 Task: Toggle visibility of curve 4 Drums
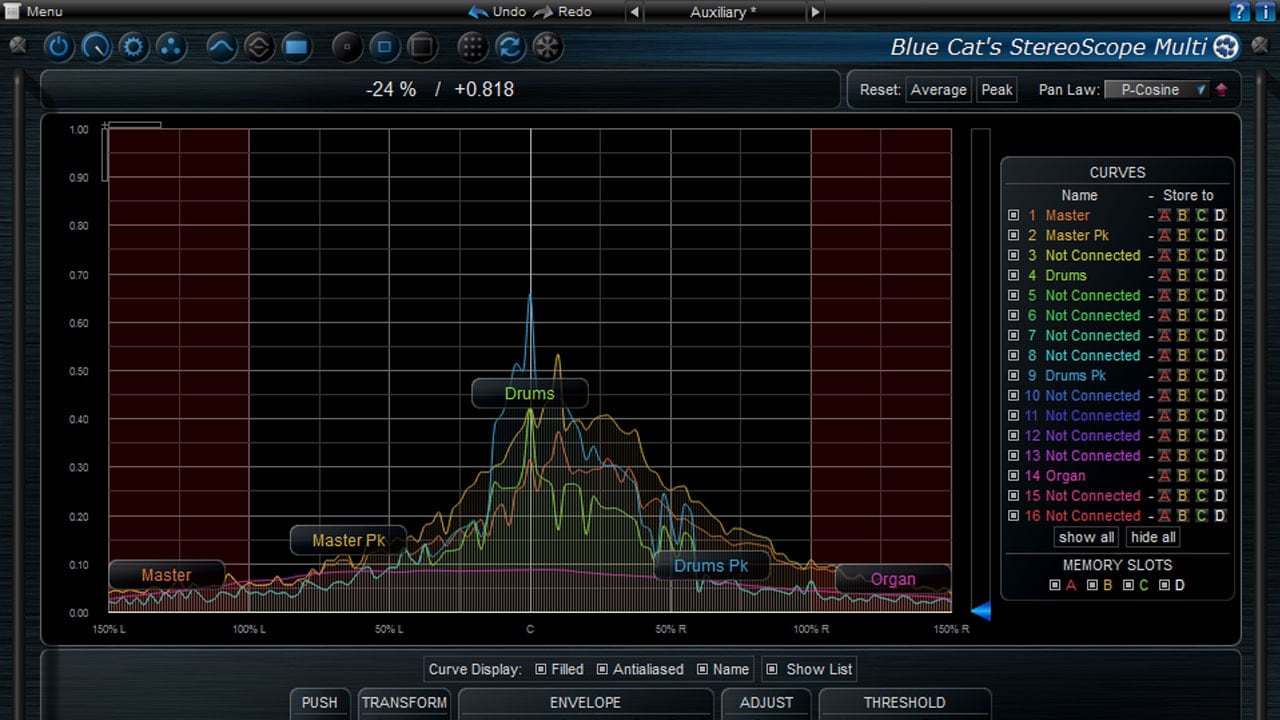pyautogui.click(x=1013, y=275)
